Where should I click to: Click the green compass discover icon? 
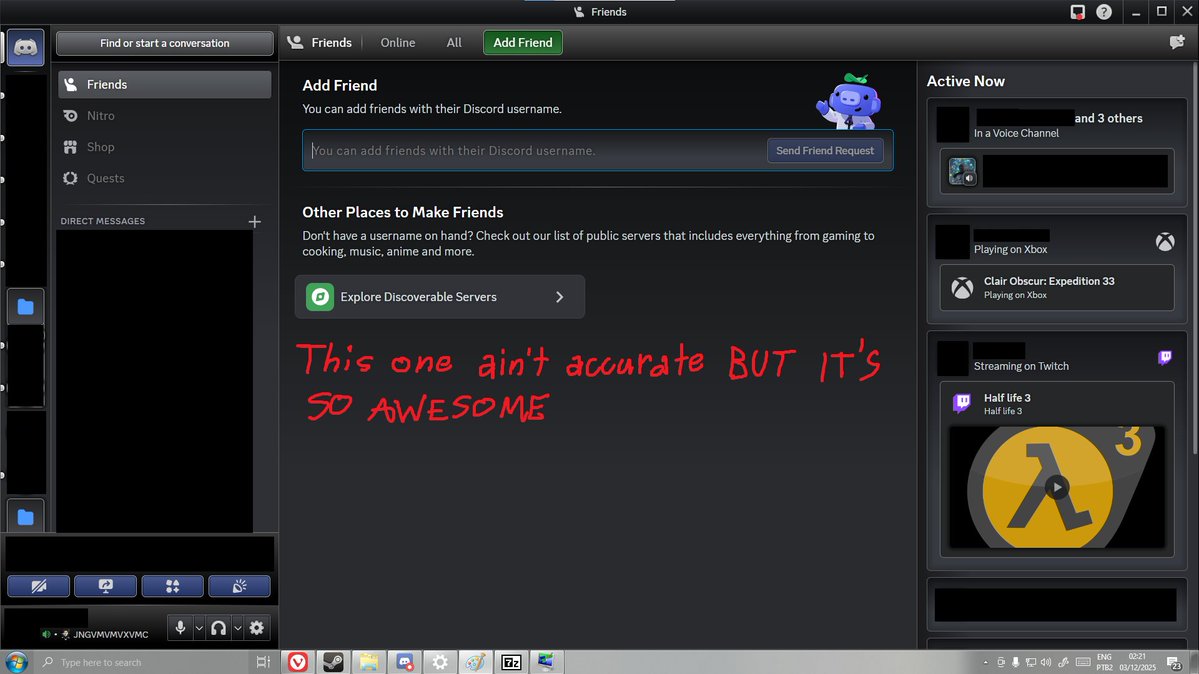[x=320, y=297]
